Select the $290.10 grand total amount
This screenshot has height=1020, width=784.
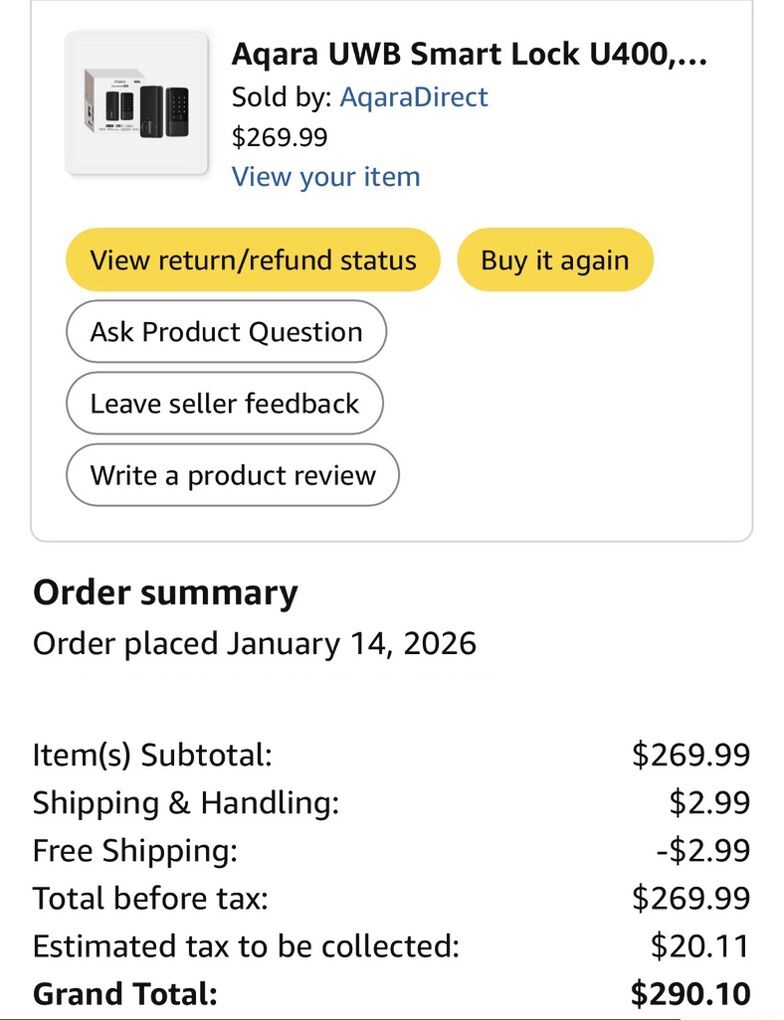pyautogui.click(x=691, y=994)
